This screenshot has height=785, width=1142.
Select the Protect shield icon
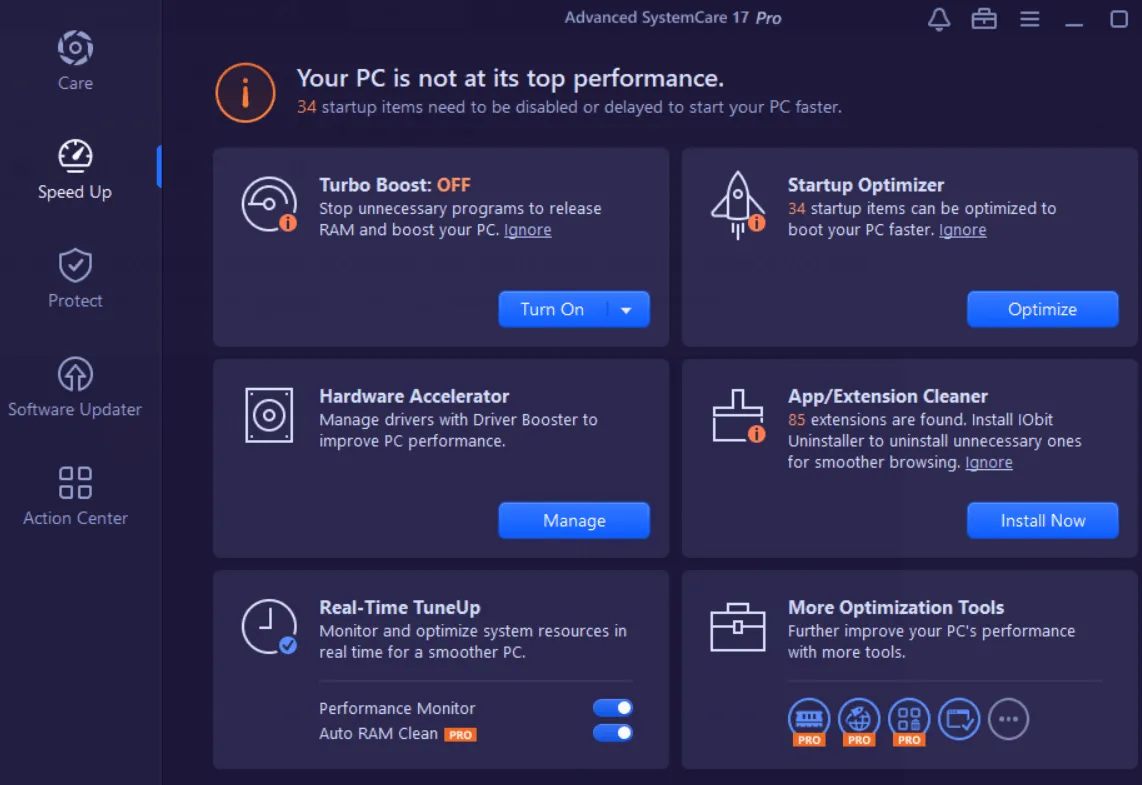tap(75, 263)
